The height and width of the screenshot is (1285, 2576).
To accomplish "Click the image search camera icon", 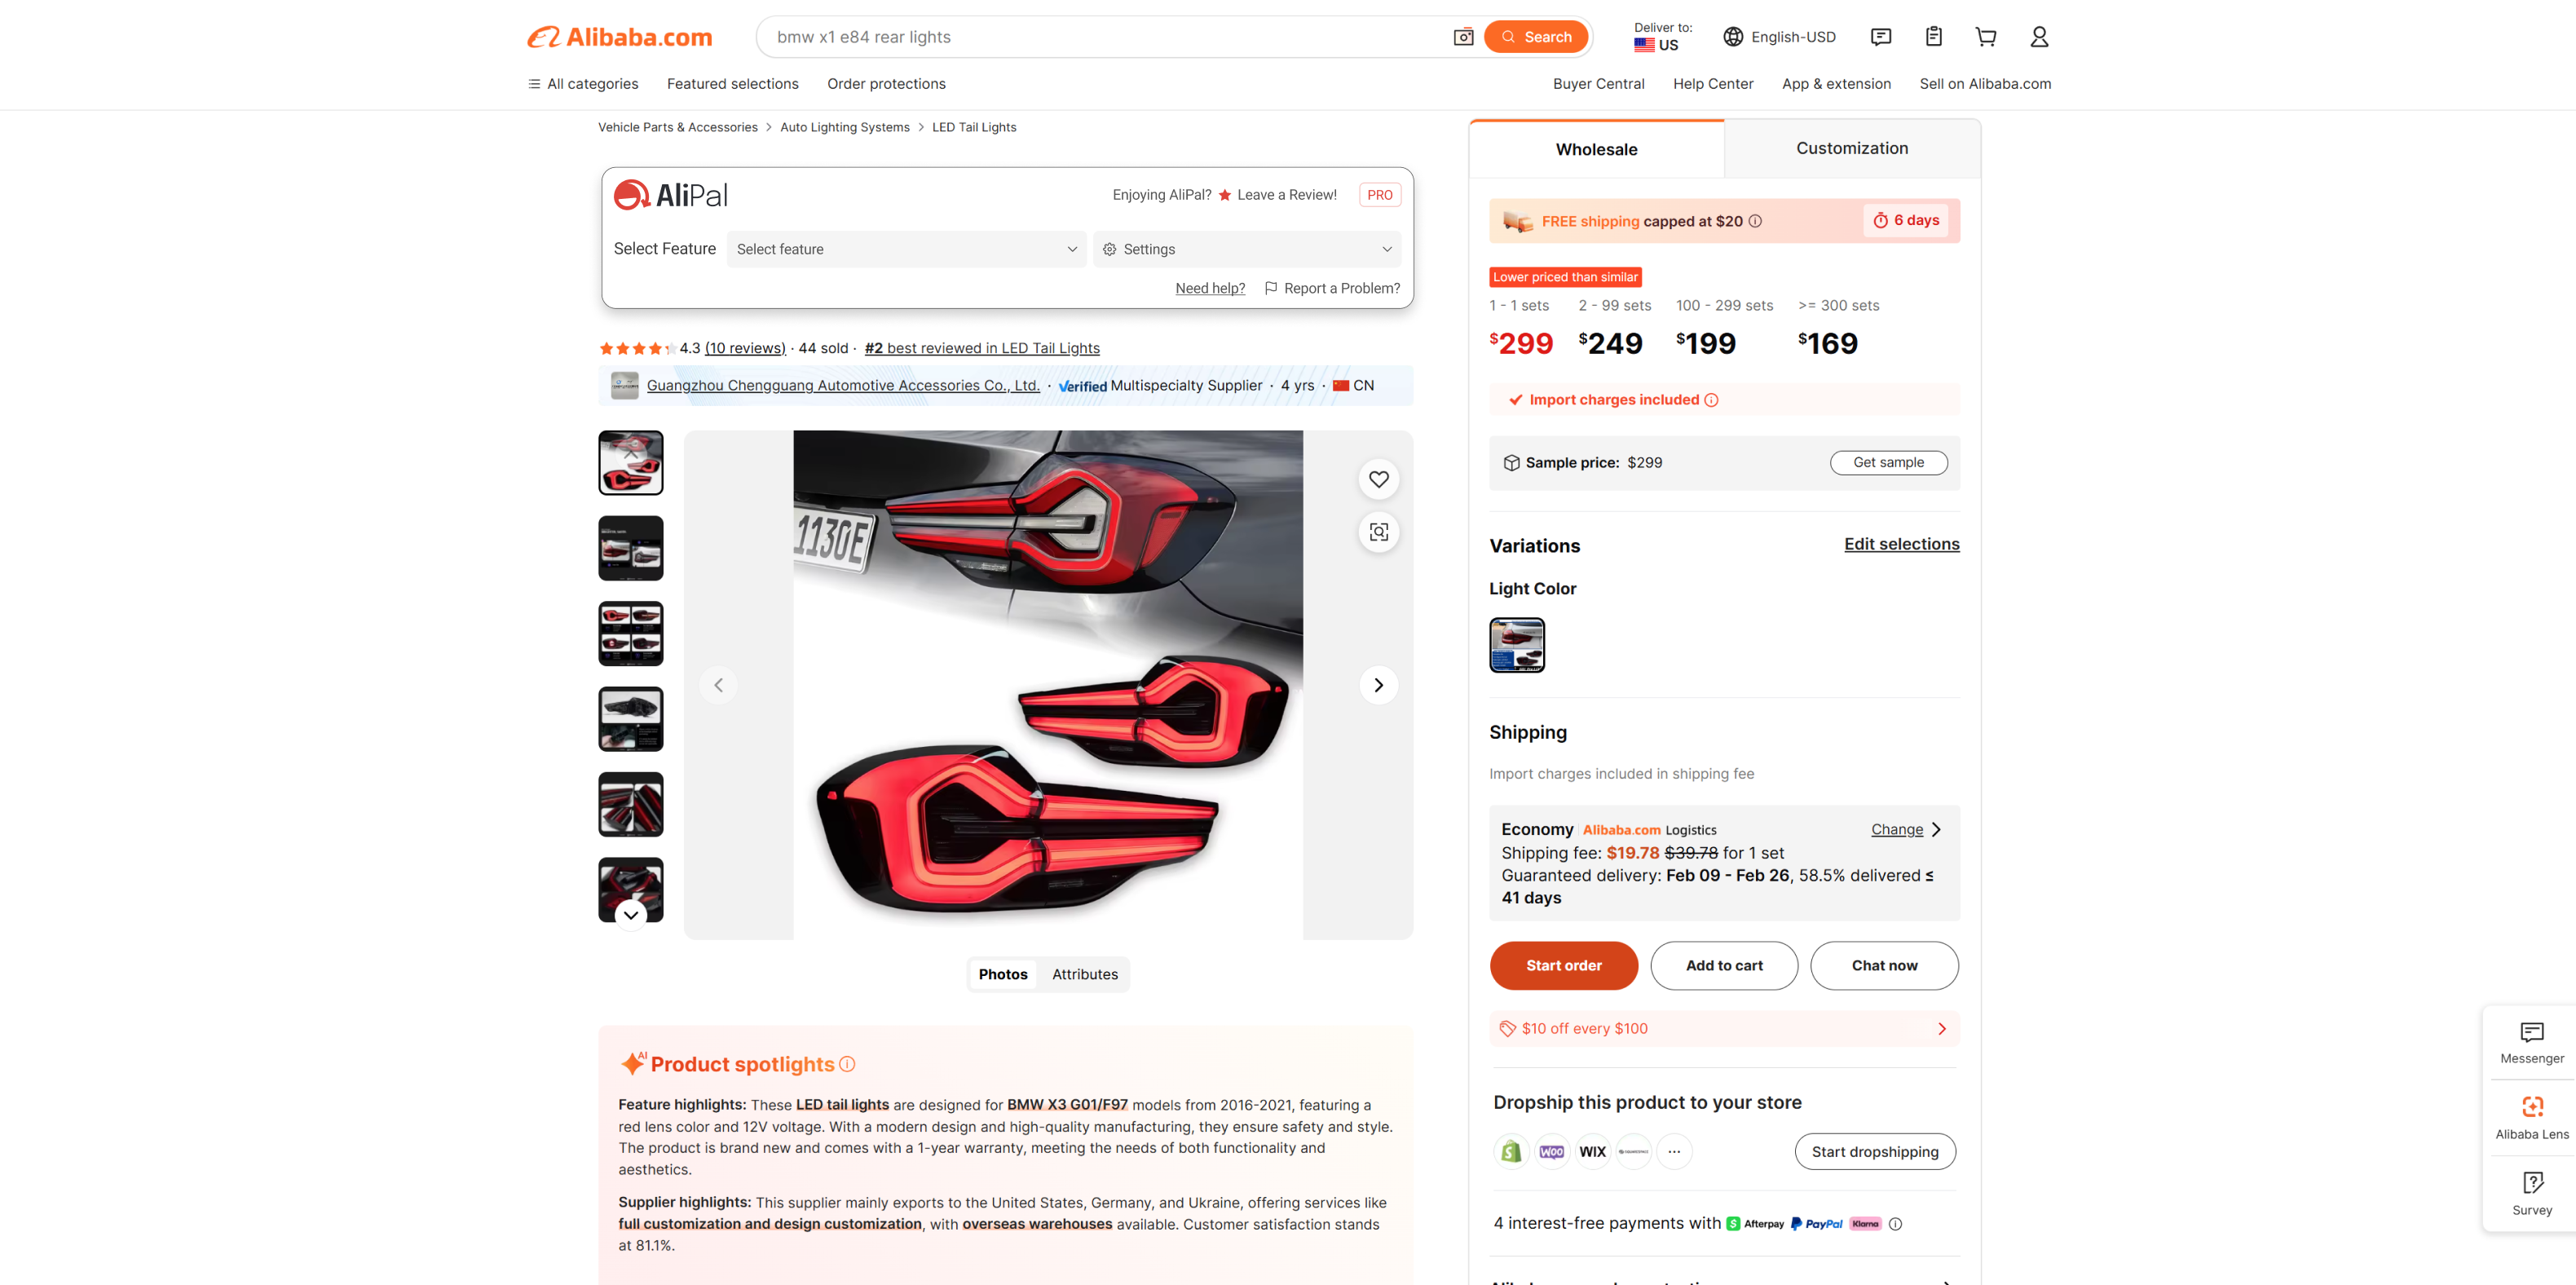I will point(1463,37).
